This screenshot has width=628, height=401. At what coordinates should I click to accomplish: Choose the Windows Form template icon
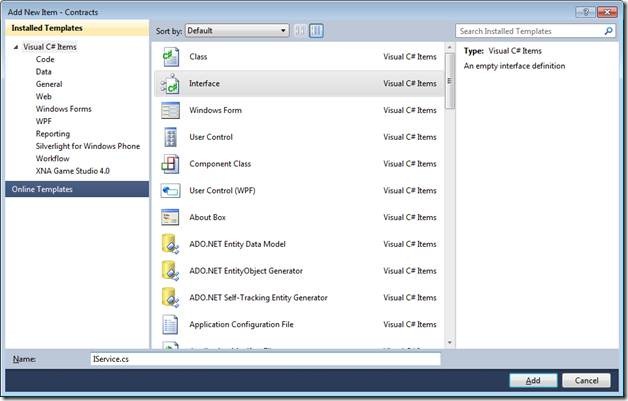pos(170,110)
